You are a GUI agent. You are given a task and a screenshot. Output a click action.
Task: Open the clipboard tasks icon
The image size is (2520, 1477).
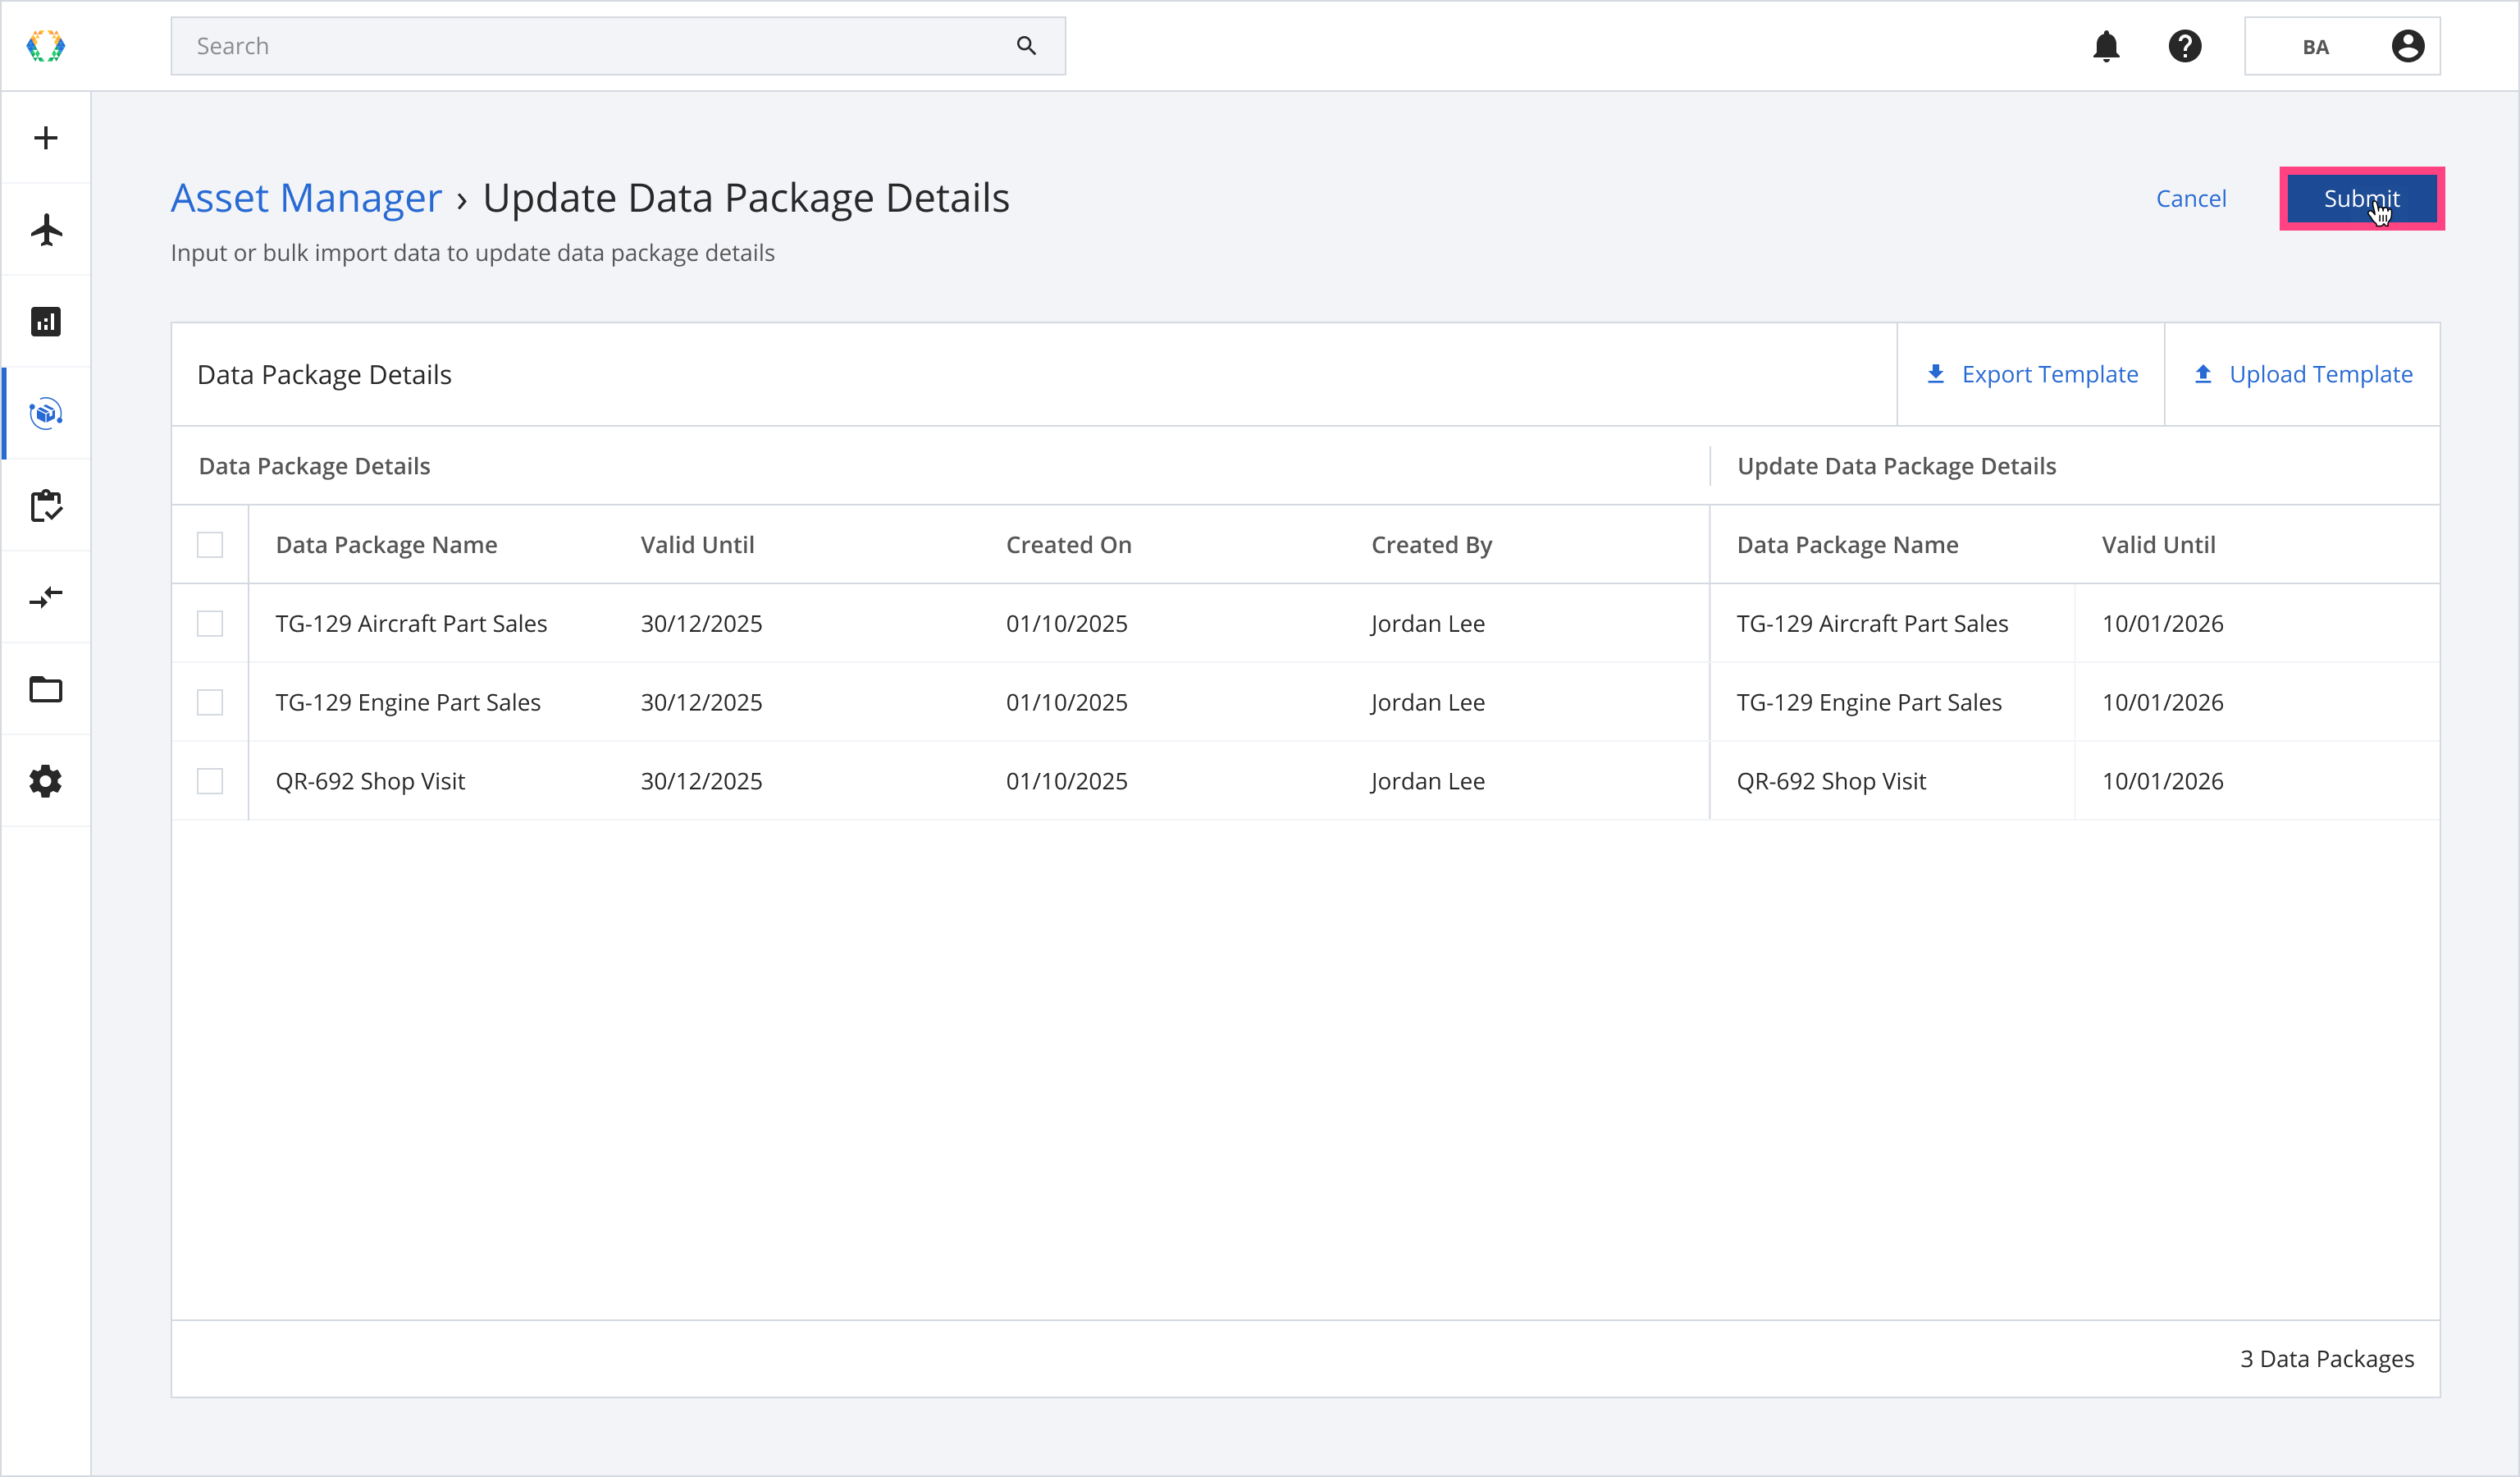[x=46, y=506]
